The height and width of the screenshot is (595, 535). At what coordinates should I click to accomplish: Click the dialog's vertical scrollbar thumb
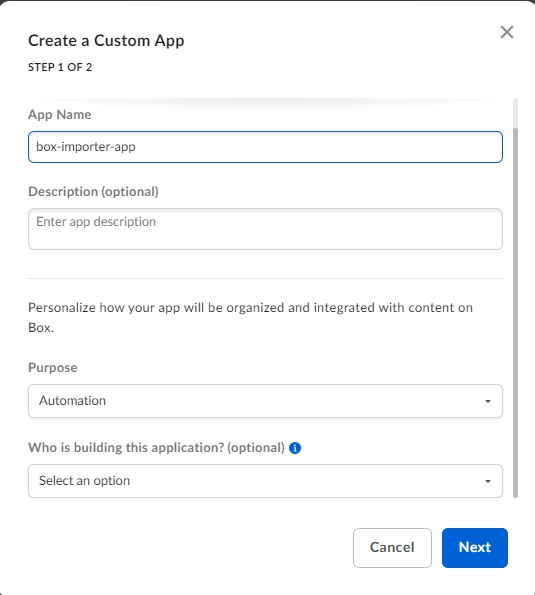click(515, 313)
